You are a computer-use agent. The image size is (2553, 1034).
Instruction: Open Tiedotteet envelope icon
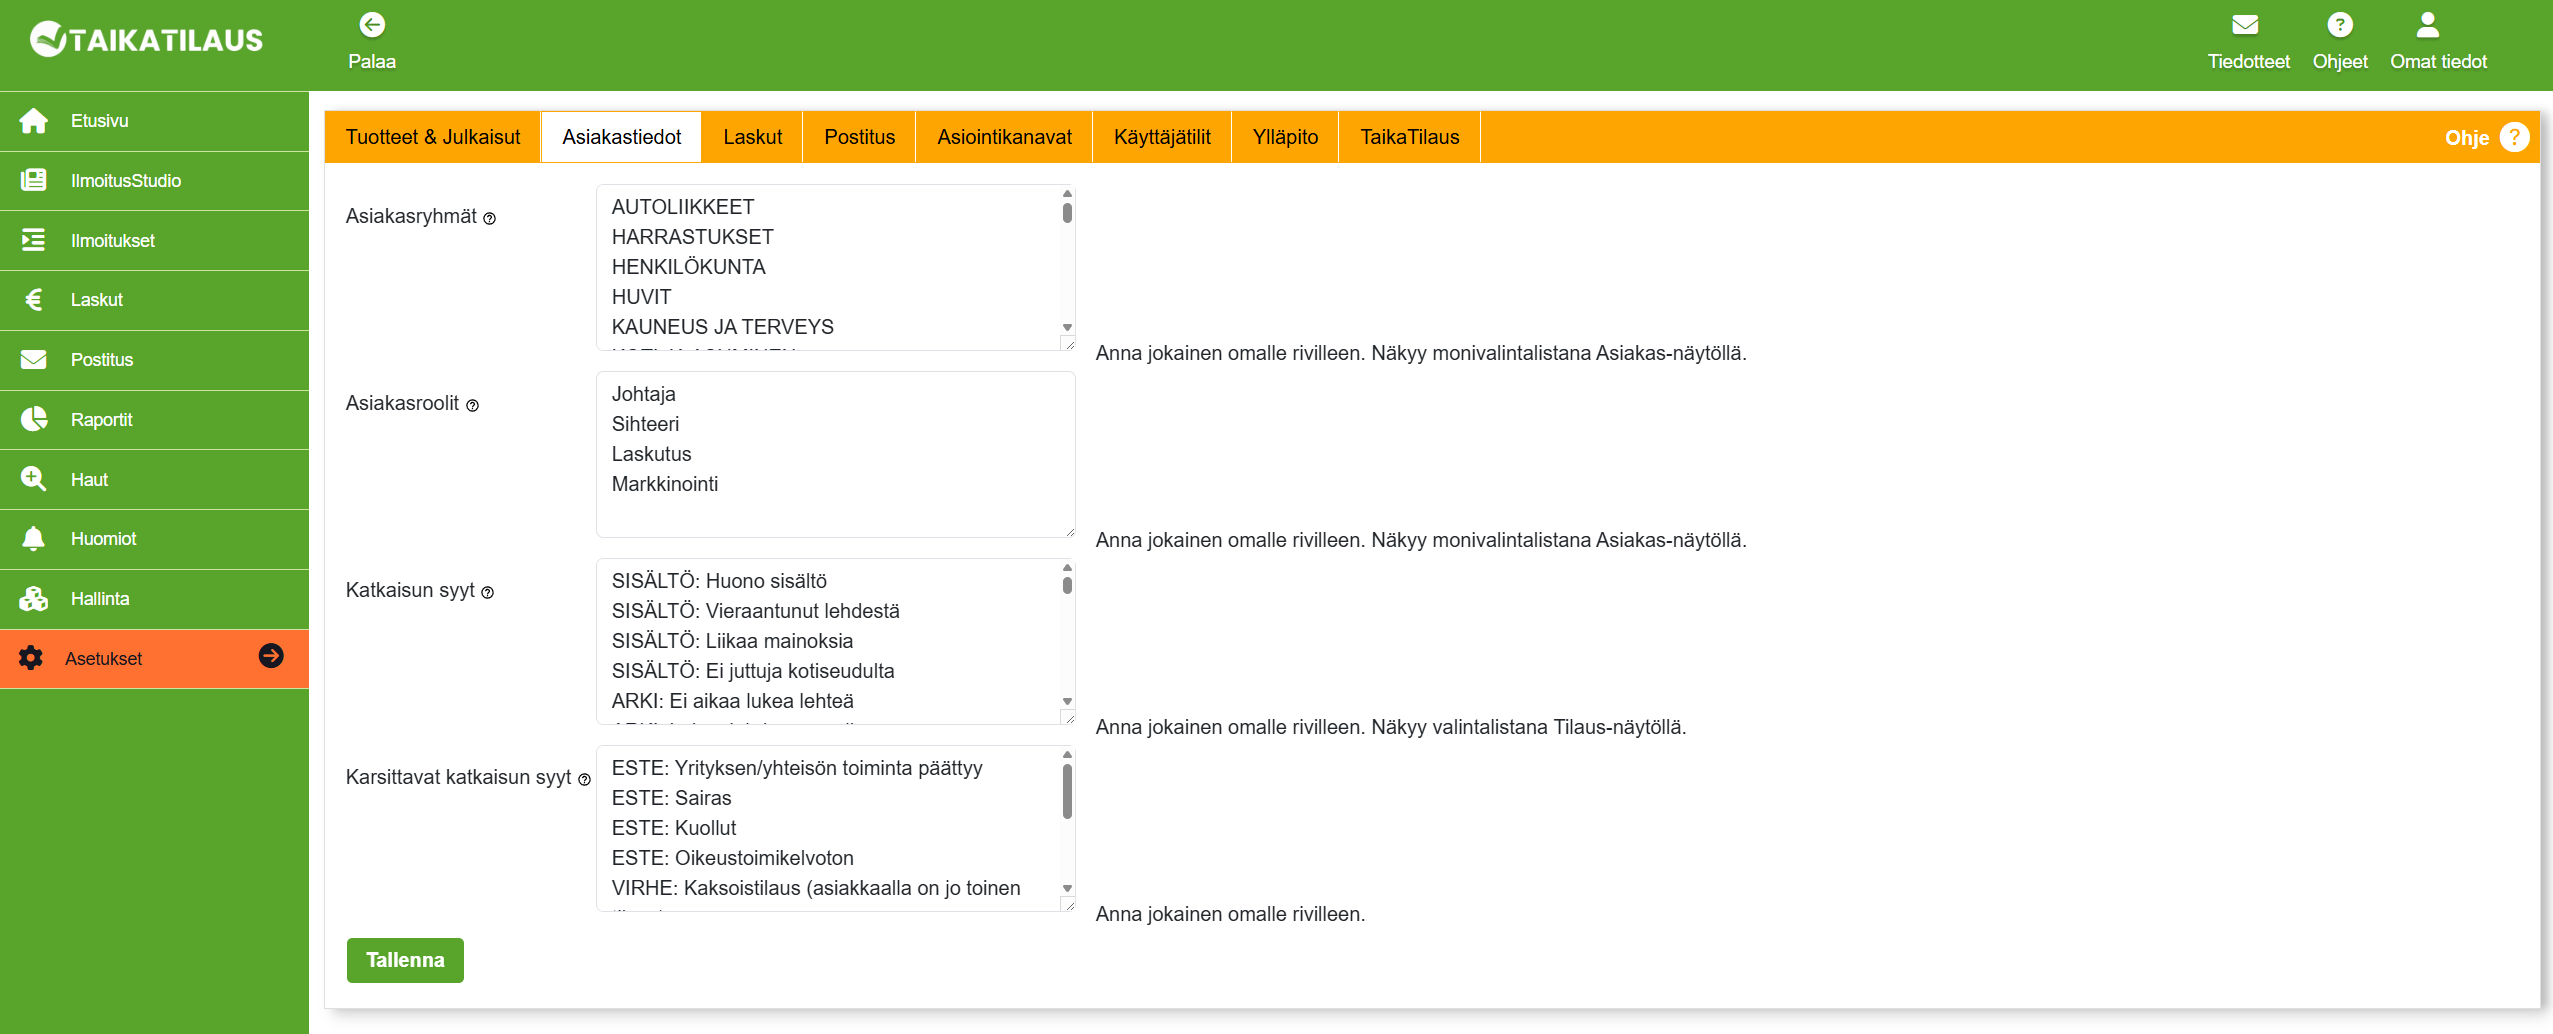[2246, 25]
